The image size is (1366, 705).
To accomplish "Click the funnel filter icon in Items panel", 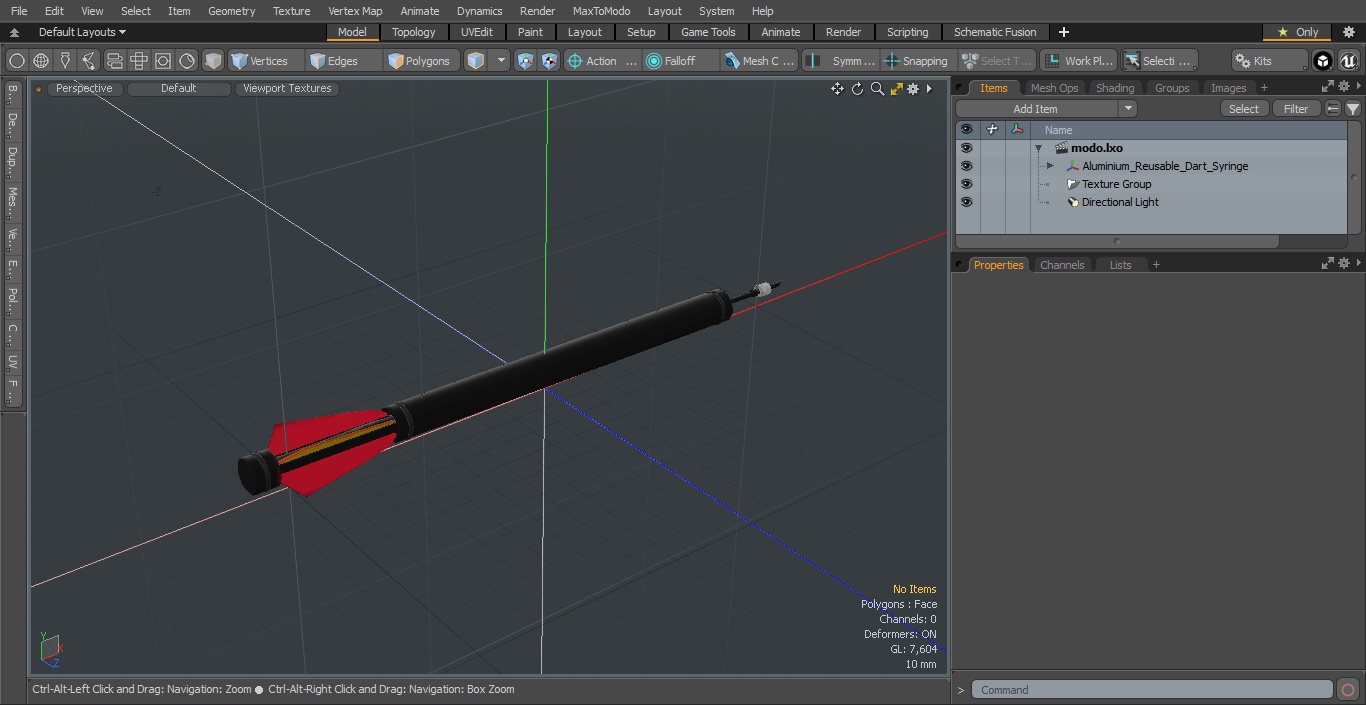I will click(x=1353, y=109).
